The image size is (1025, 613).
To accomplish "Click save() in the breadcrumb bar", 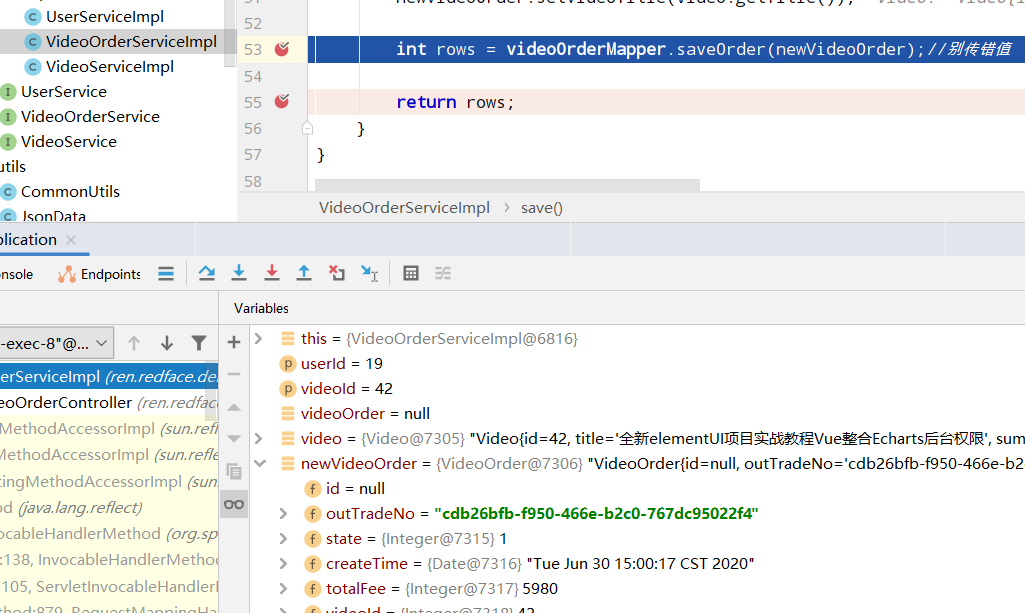I will [x=541, y=207].
